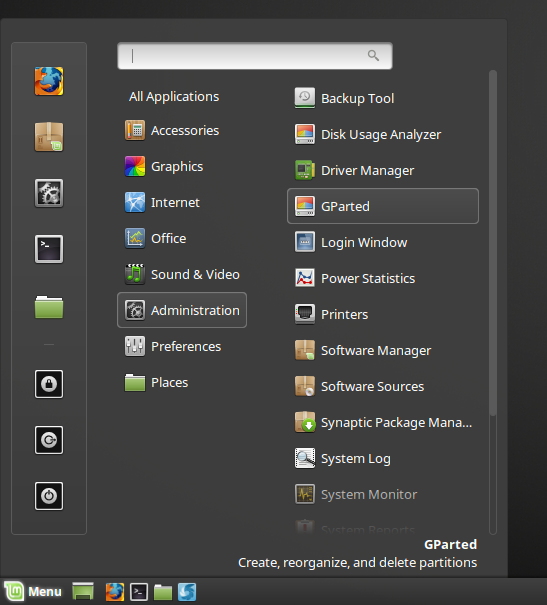Click inside the application search field
The height and width of the screenshot is (605, 547).
coord(255,56)
